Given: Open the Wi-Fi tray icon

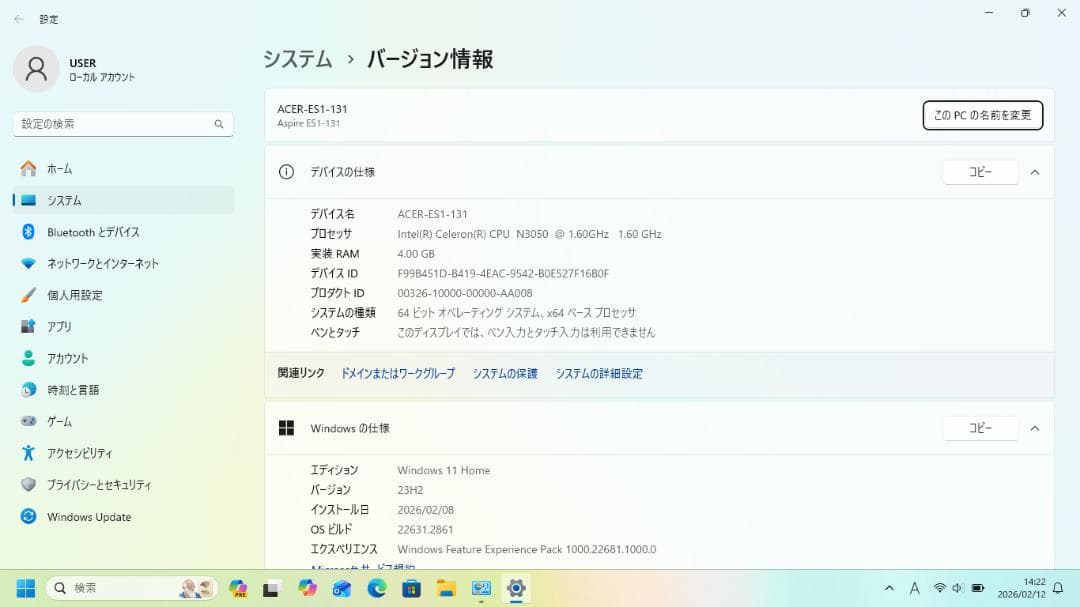Looking at the screenshot, I should (x=939, y=588).
